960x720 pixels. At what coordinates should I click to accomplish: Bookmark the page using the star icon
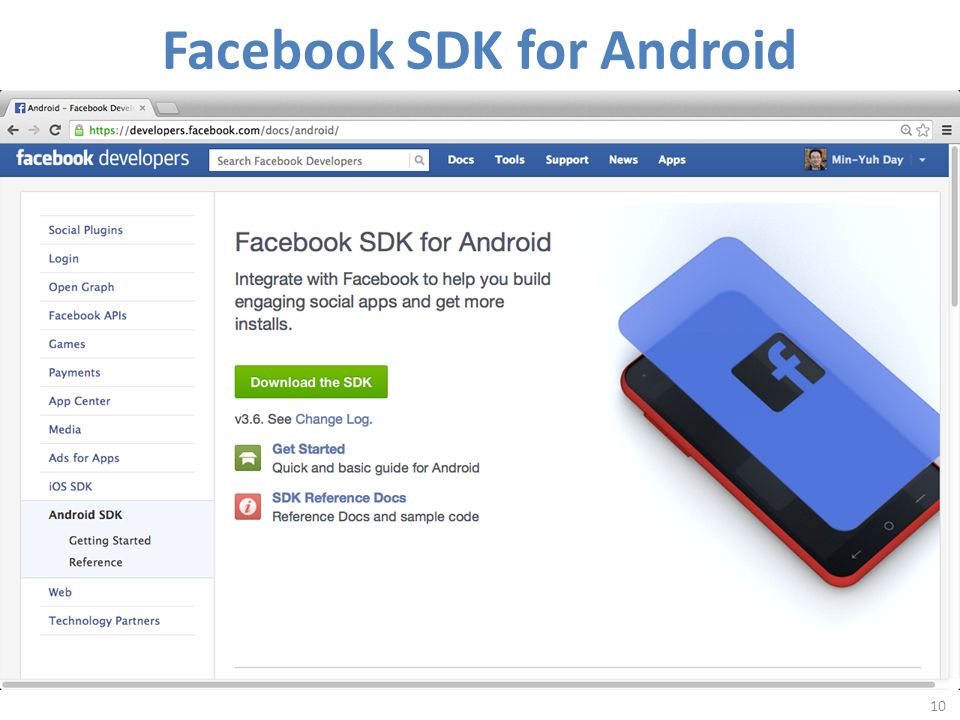tap(923, 130)
